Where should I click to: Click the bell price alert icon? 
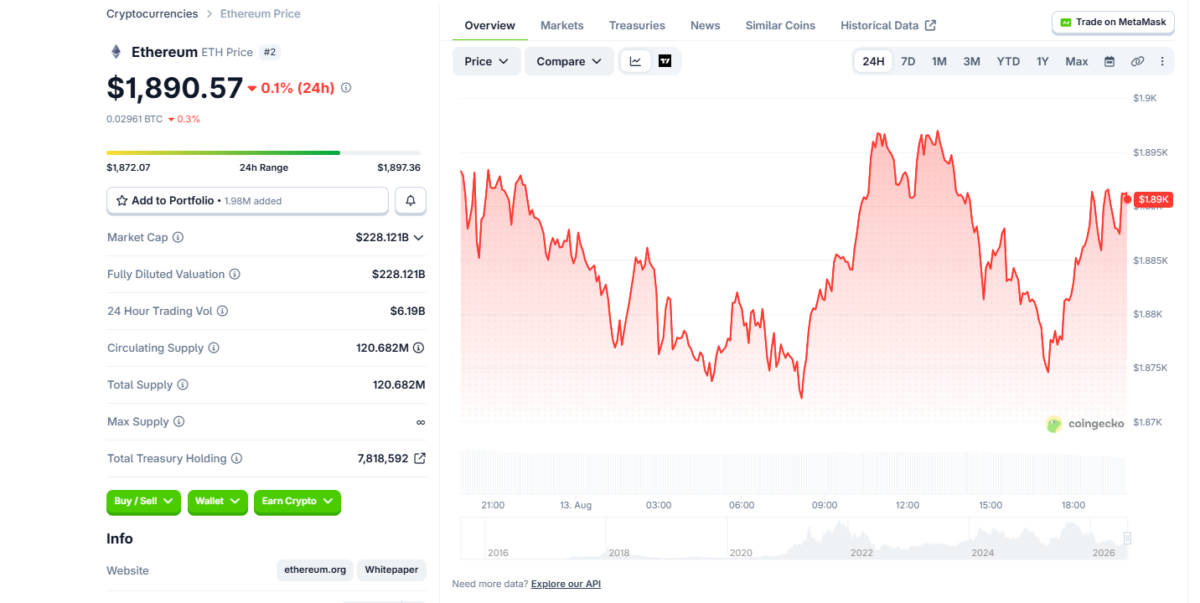click(410, 201)
